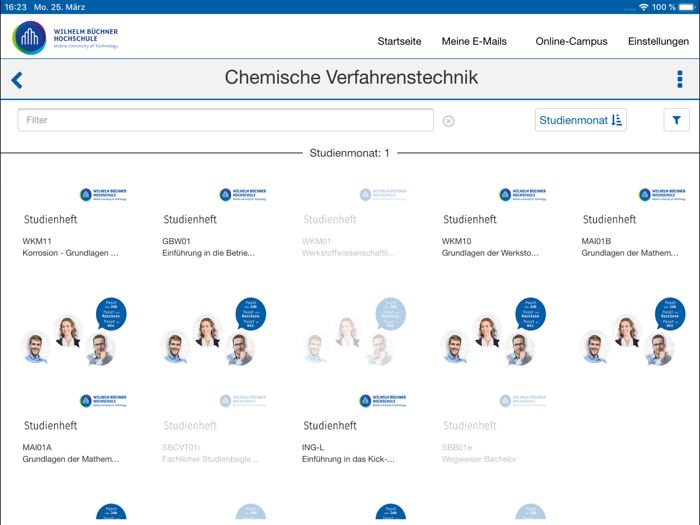Go to Online-Campus
The image size is (700, 525).
tap(571, 42)
